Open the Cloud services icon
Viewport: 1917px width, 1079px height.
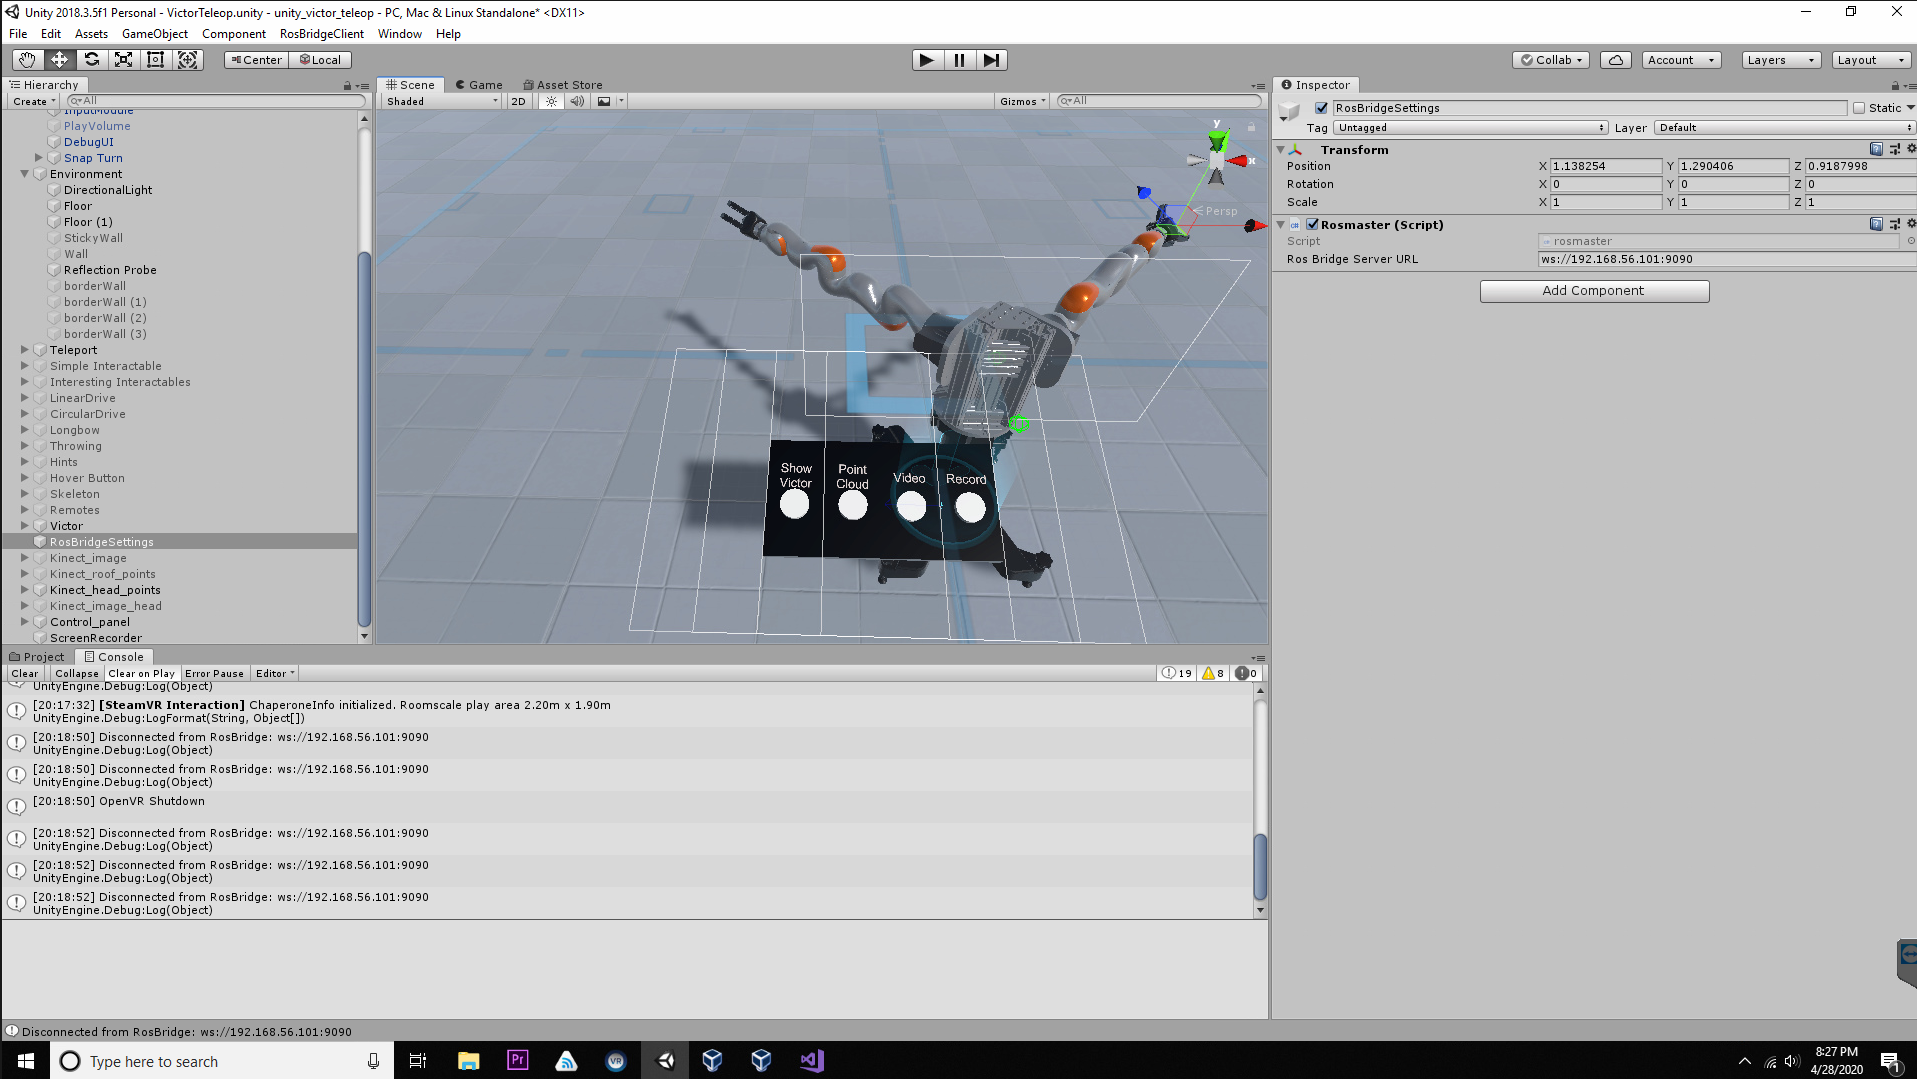[1615, 60]
